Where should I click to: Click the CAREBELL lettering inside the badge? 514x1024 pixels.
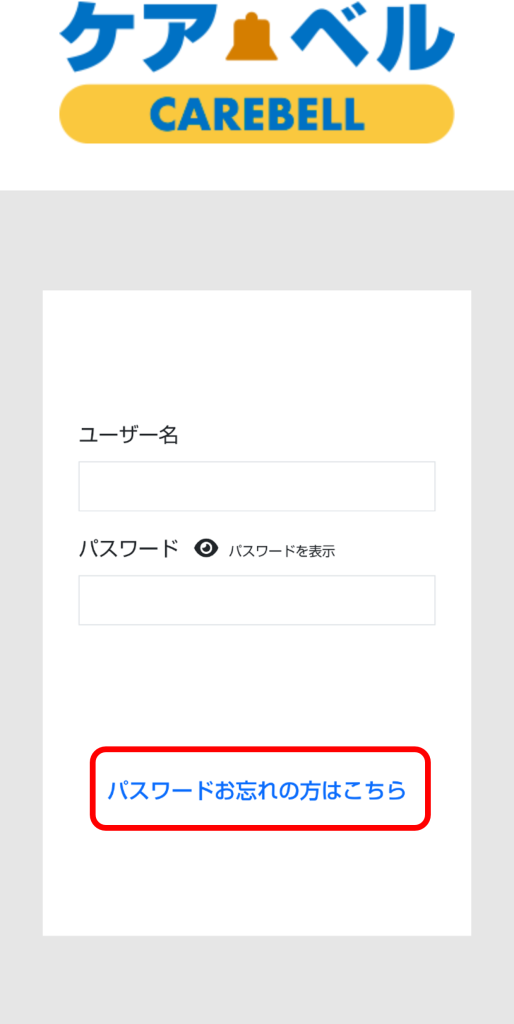click(x=257, y=114)
